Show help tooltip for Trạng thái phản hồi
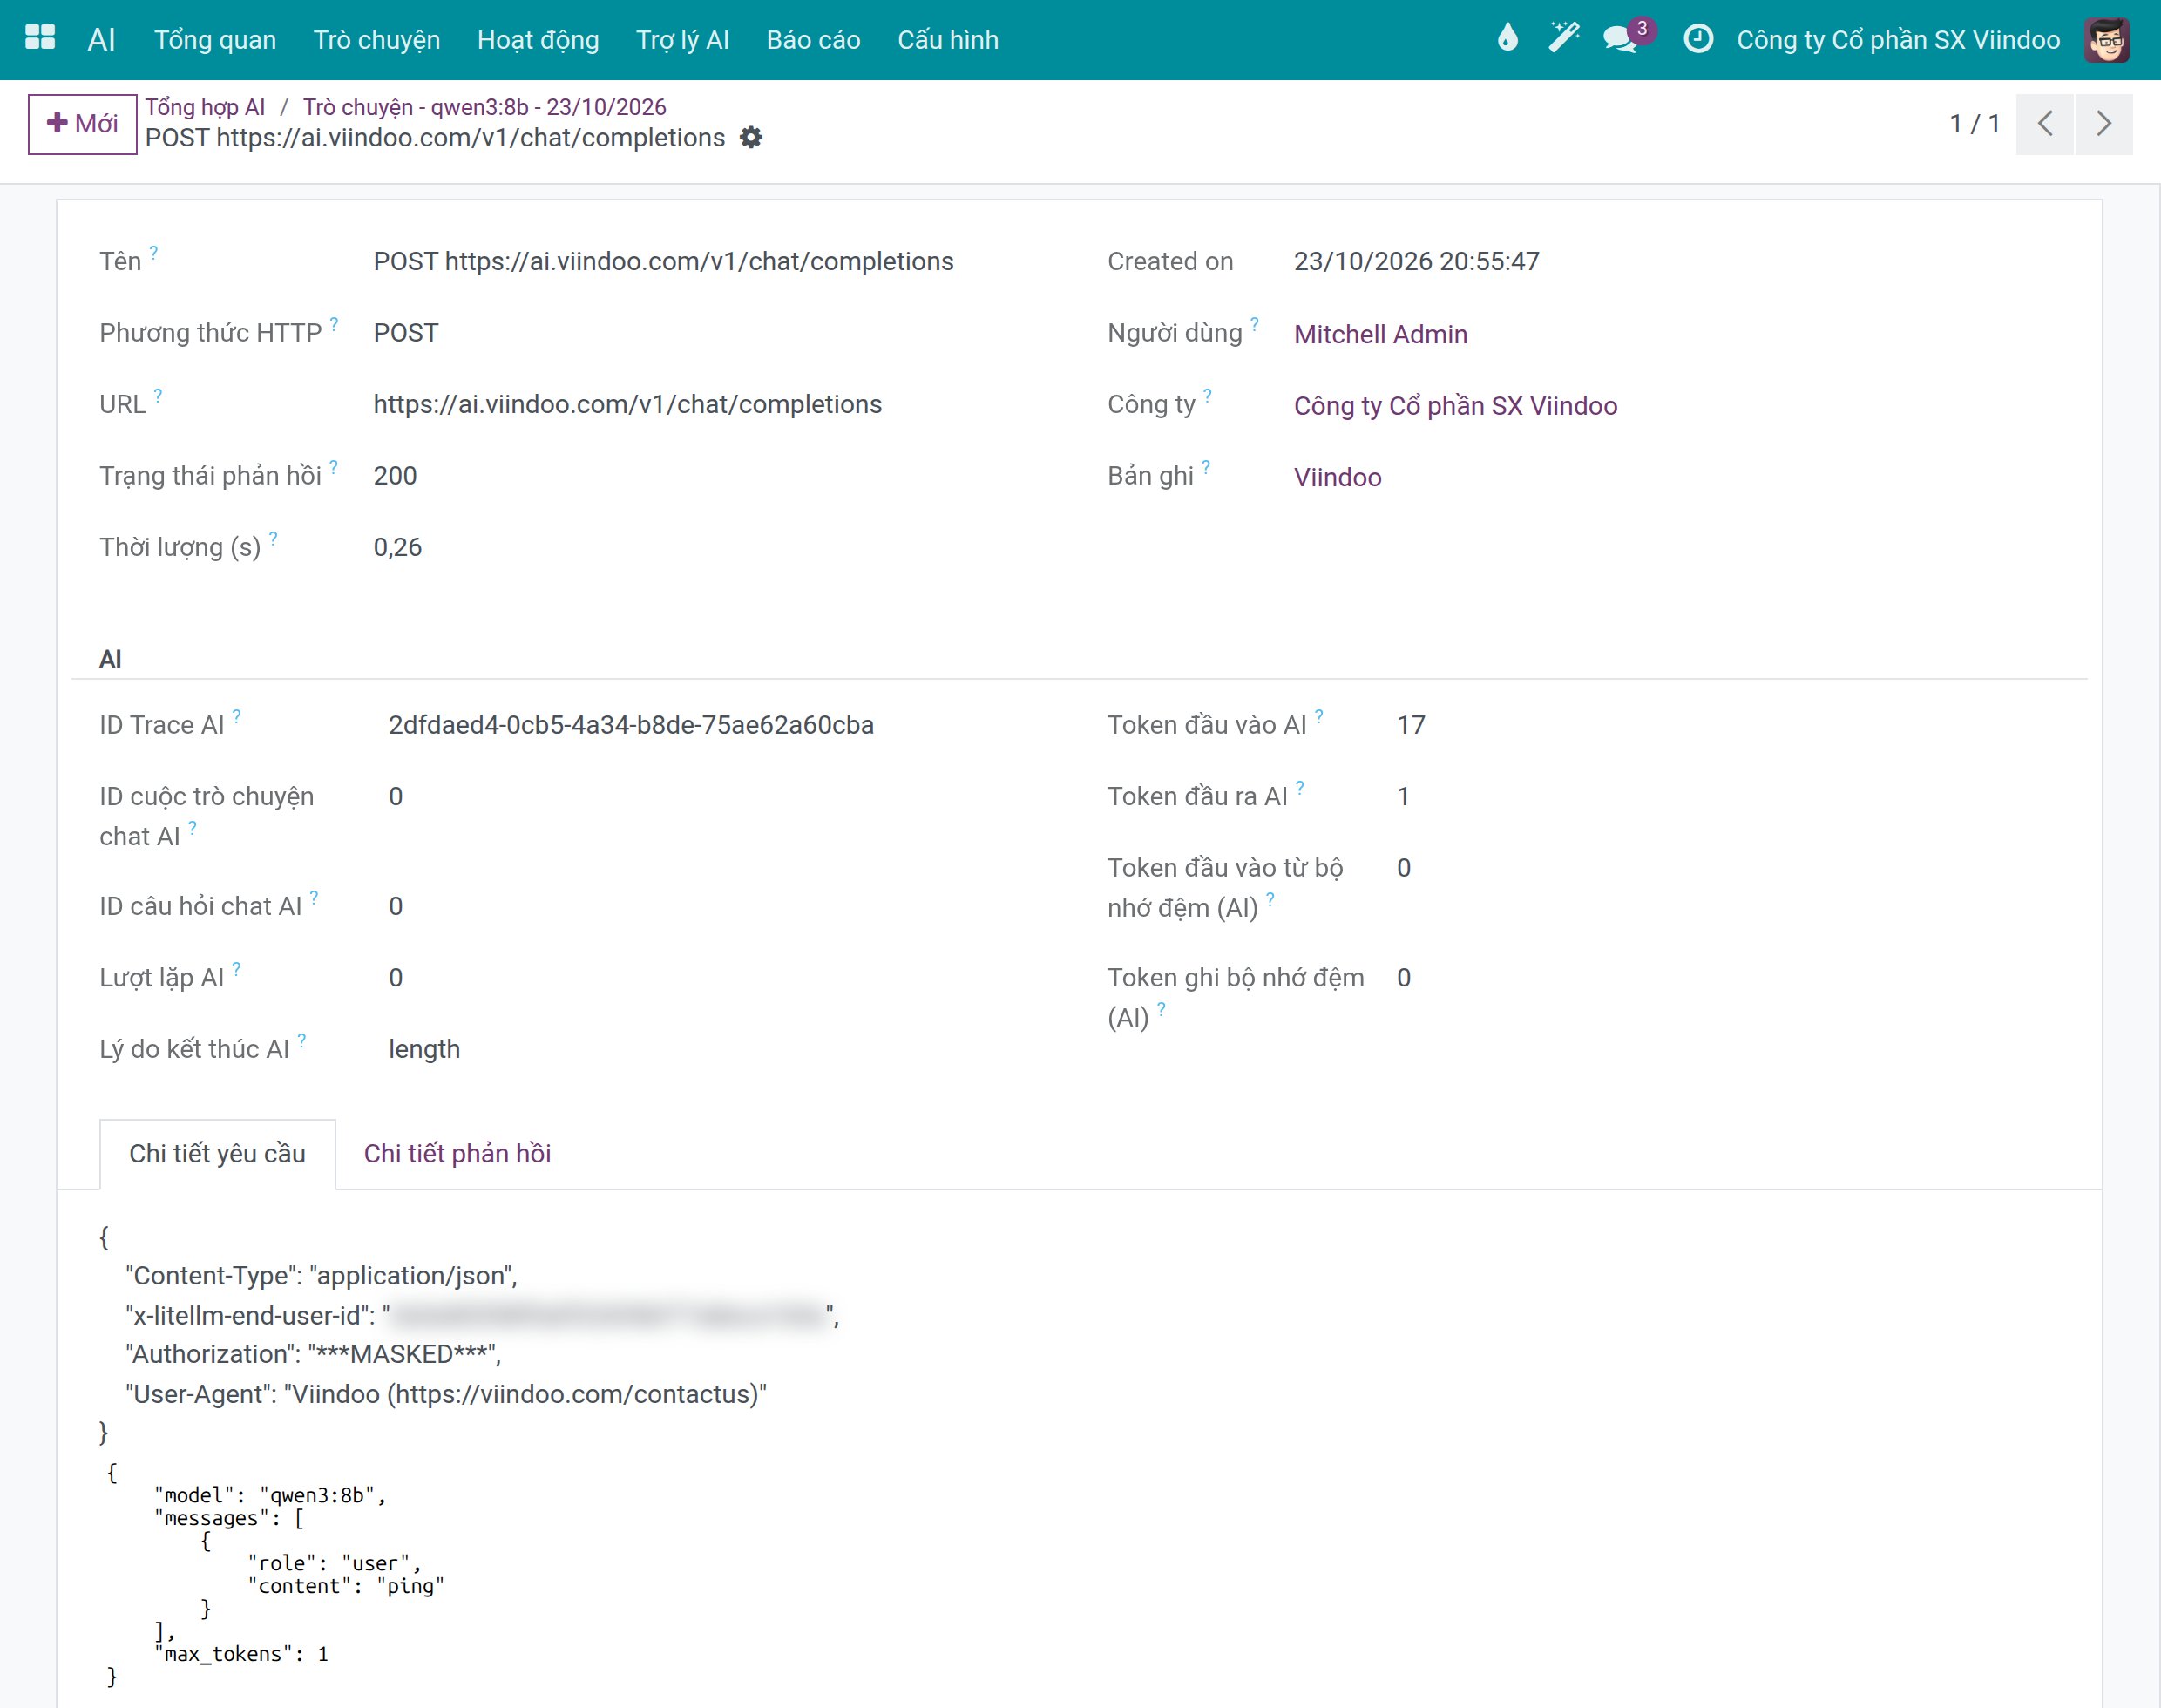This screenshot has height=1708, width=2161. [x=334, y=467]
